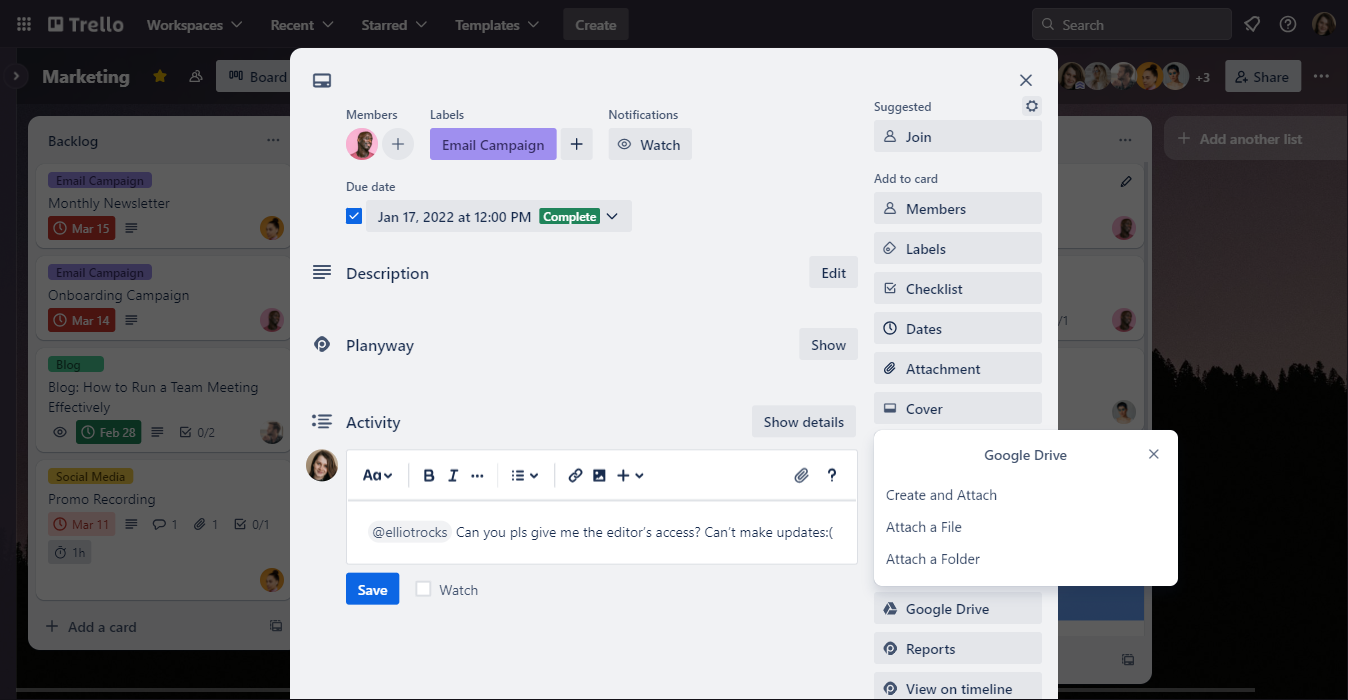The height and width of the screenshot is (700, 1348).
Task: Click the italic formatting icon
Action: click(x=453, y=476)
